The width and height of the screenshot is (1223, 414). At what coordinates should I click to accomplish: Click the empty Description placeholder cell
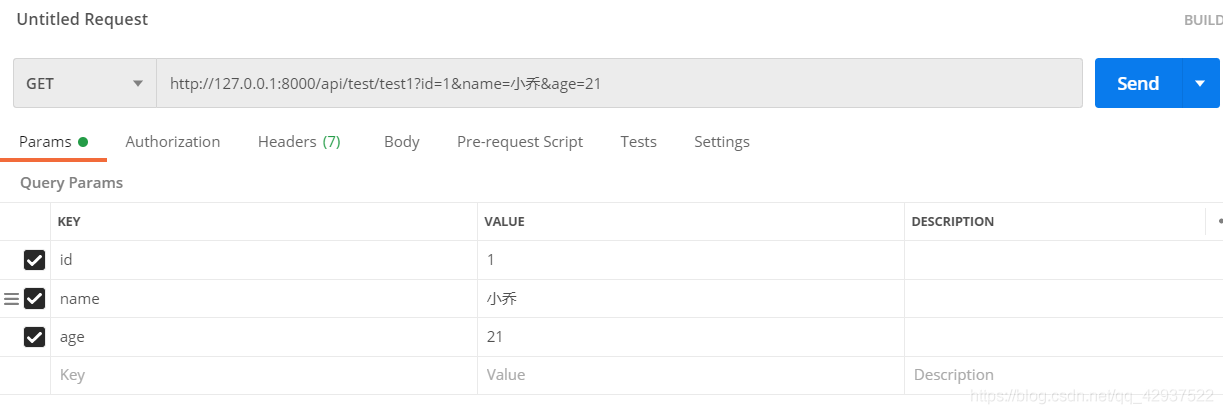pyautogui.click(x=1050, y=375)
